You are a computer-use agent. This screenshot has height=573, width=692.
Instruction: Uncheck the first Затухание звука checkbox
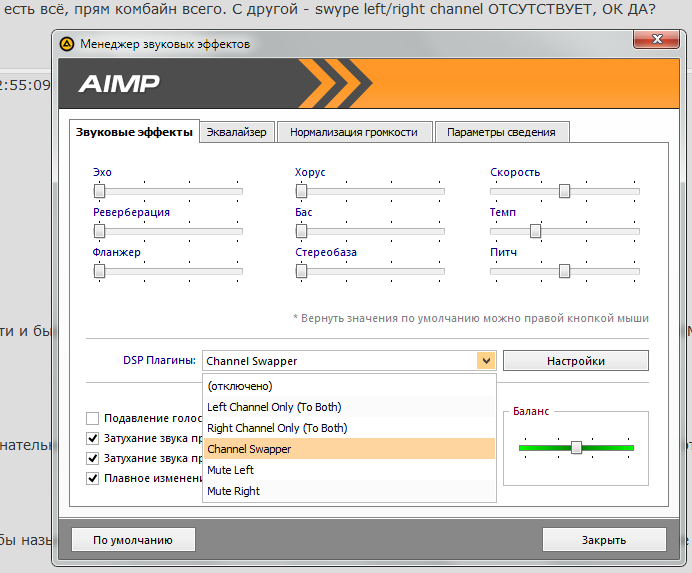point(92,438)
